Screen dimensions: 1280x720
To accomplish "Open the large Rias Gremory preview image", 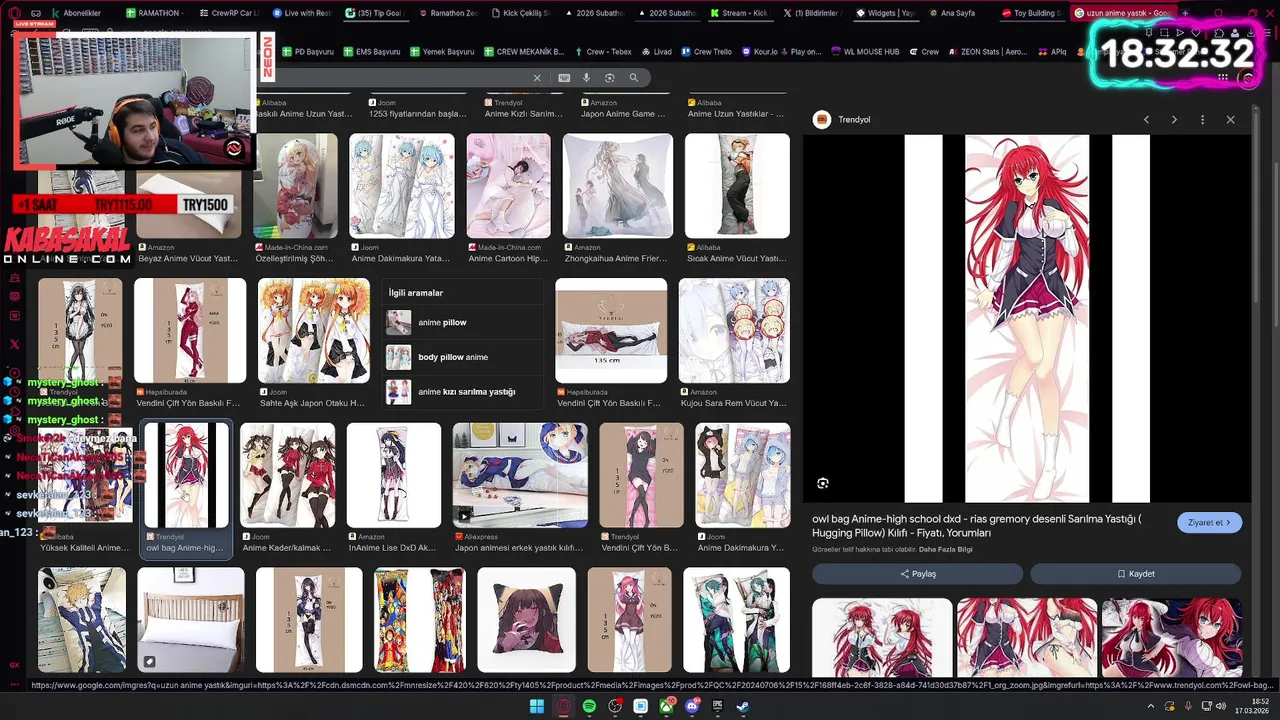I will 1027,318.
